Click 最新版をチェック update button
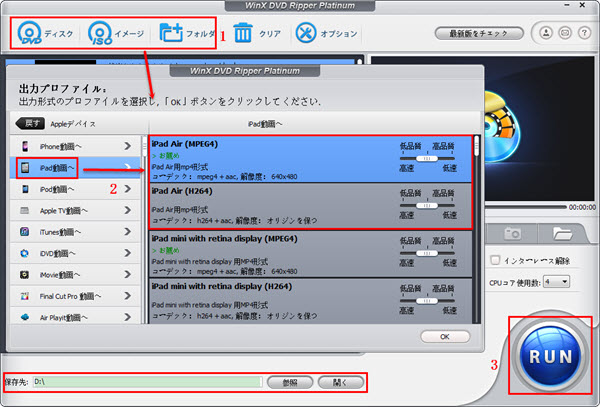This screenshot has width=600, height=407. 479,33
